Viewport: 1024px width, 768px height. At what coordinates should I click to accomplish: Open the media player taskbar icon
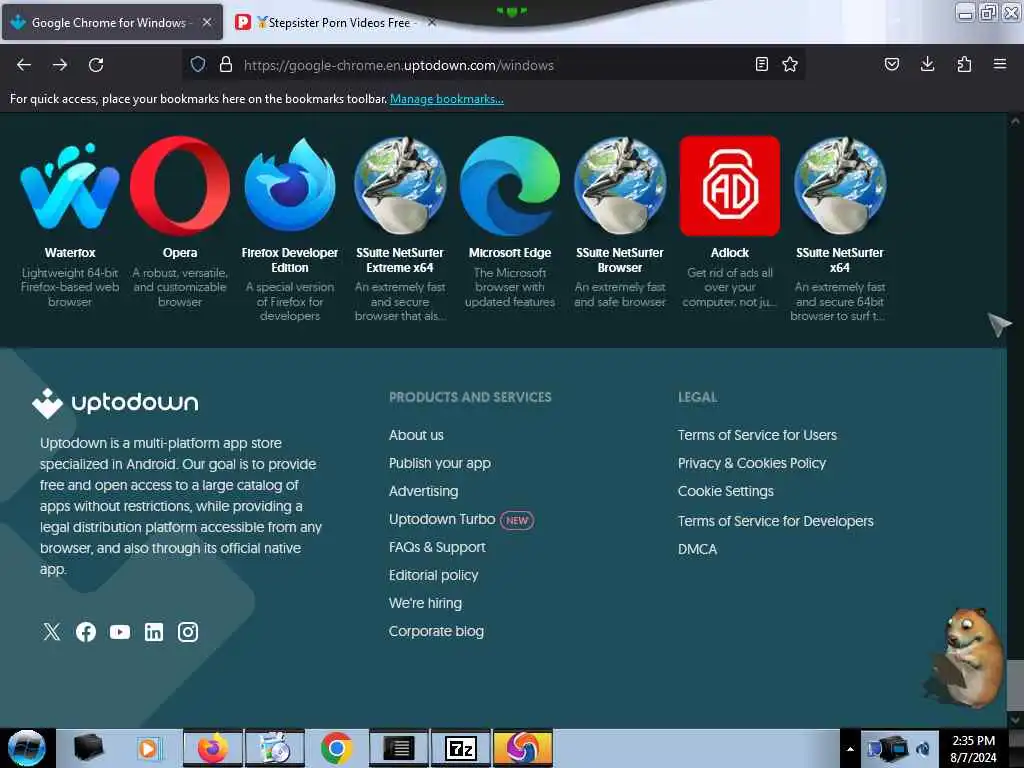150,748
